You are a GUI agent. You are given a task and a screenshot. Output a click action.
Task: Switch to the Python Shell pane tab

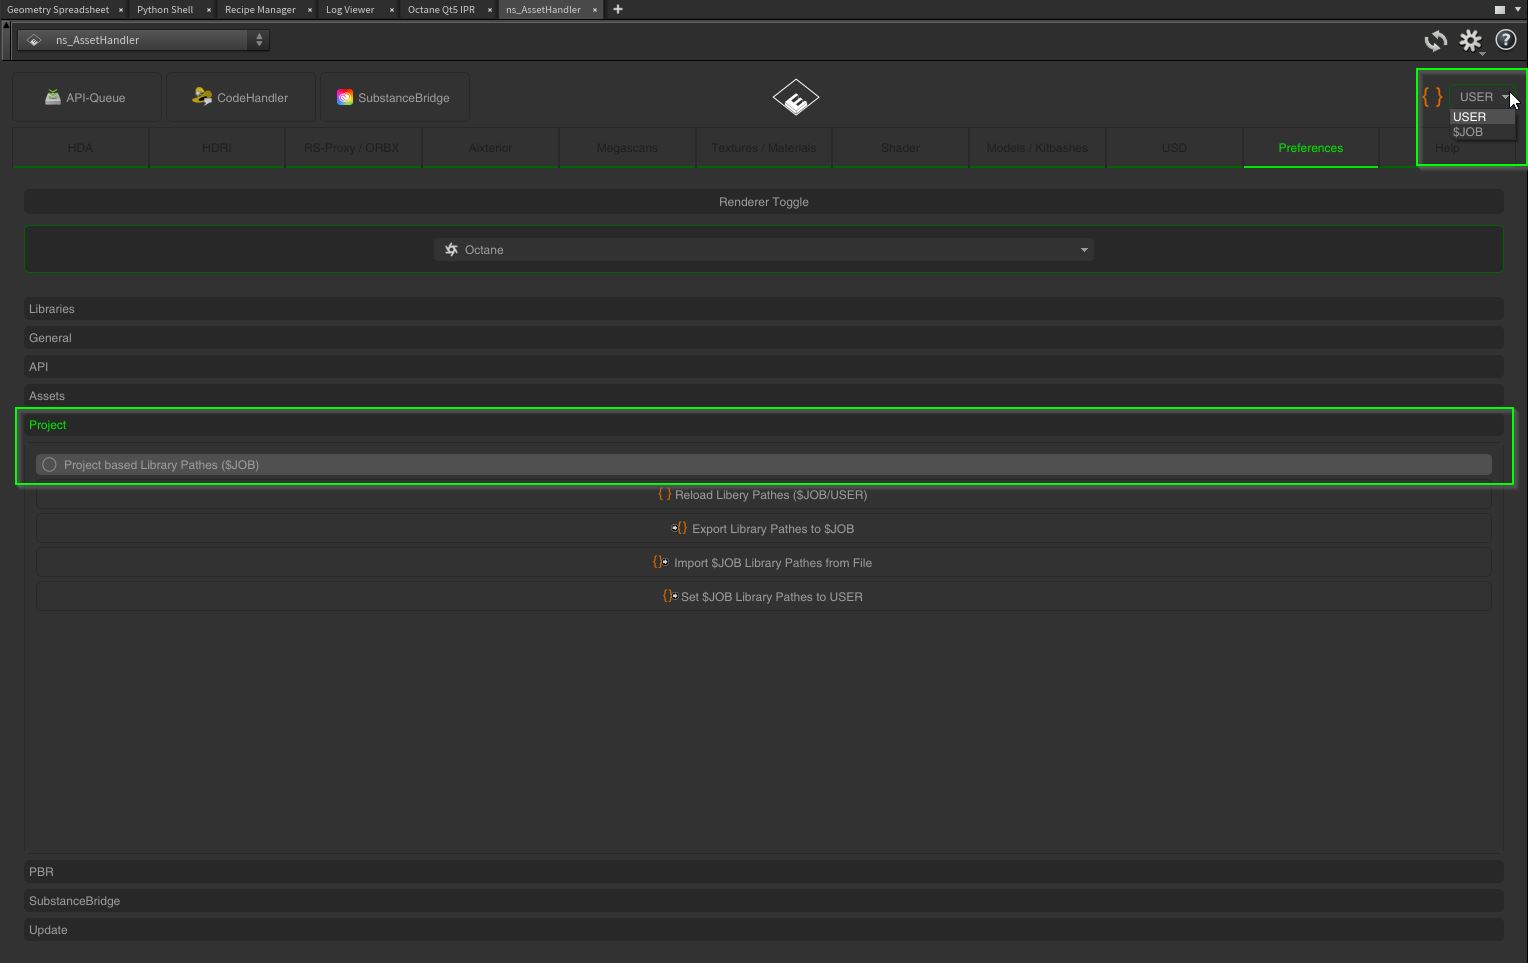pos(165,10)
